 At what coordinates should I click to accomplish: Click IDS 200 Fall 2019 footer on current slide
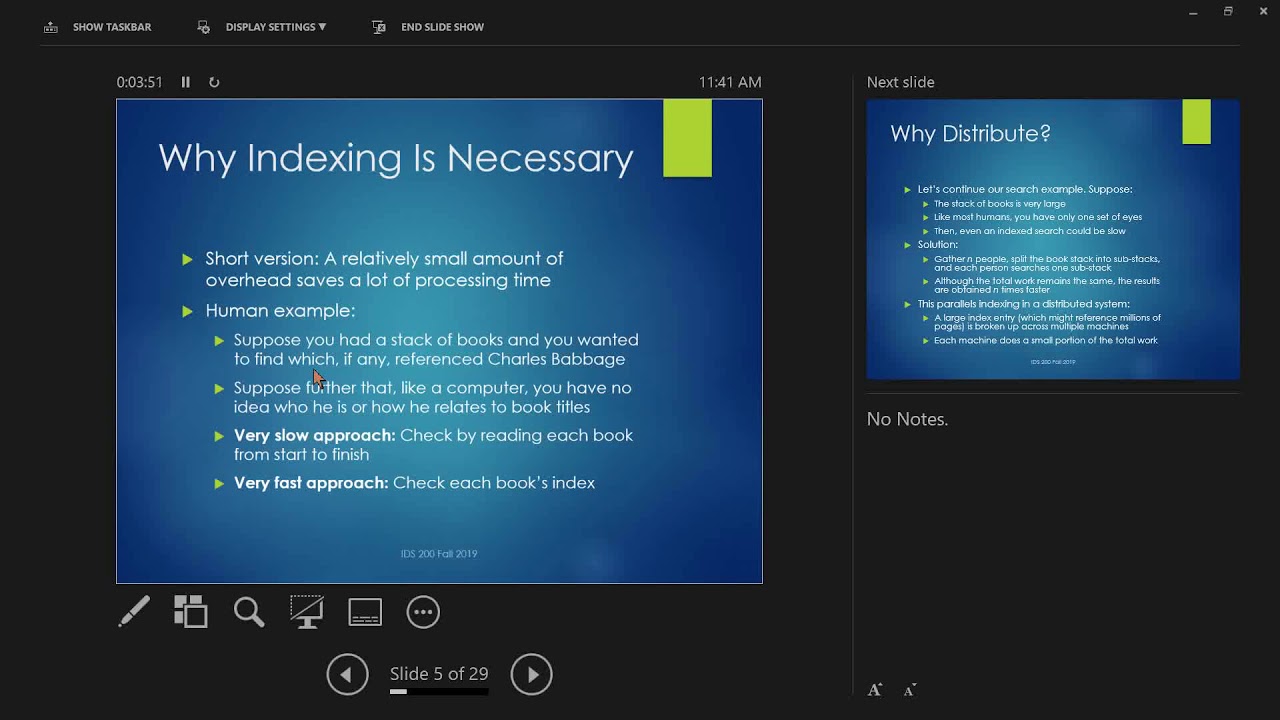[x=439, y=553]
